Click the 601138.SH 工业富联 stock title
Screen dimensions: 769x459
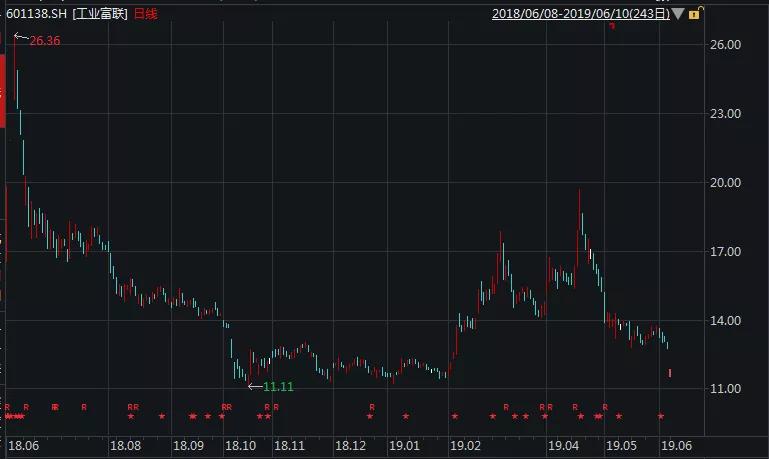tap(67, 14)
